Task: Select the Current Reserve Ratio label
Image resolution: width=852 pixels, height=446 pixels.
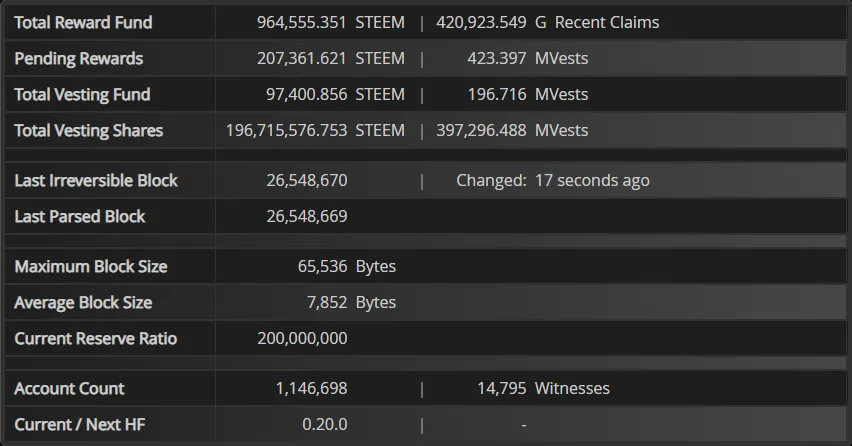Action: click(x=96, y=338)
